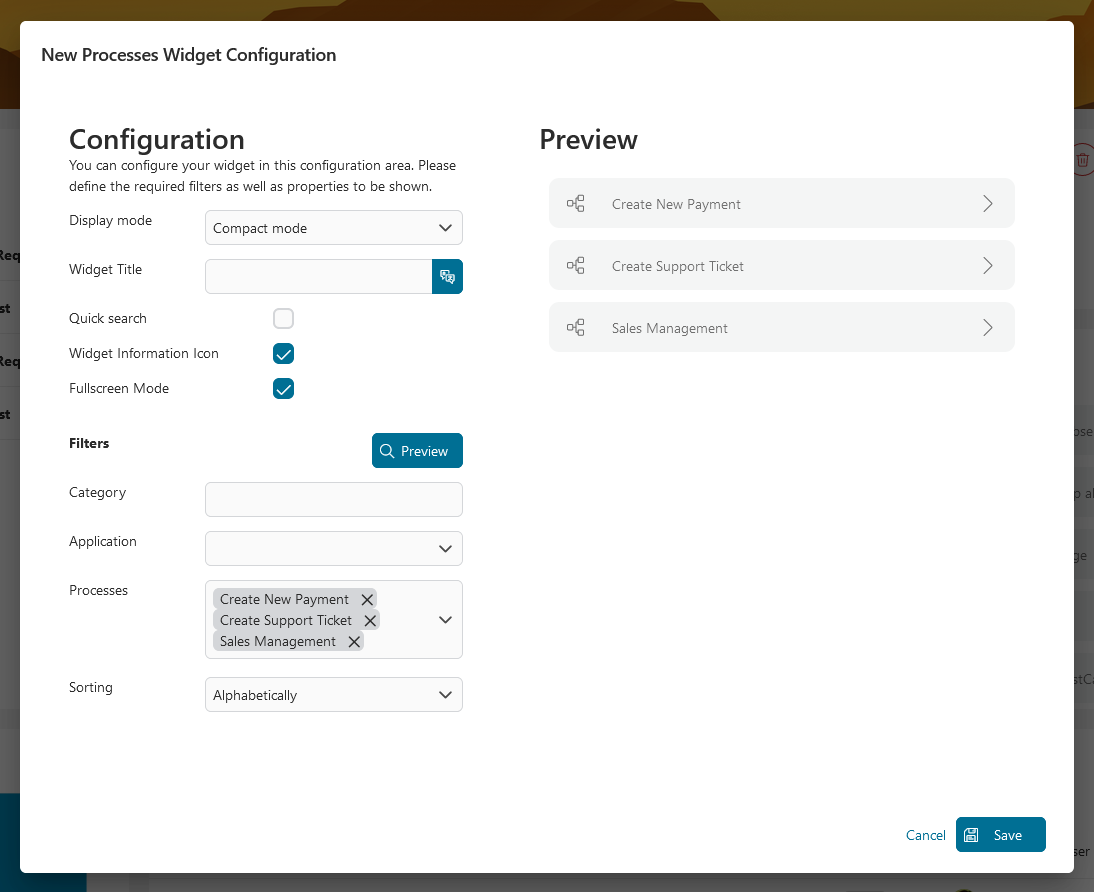Click the Widget Information Icon label
This screenshot has height=892, width=1094.
144,353
